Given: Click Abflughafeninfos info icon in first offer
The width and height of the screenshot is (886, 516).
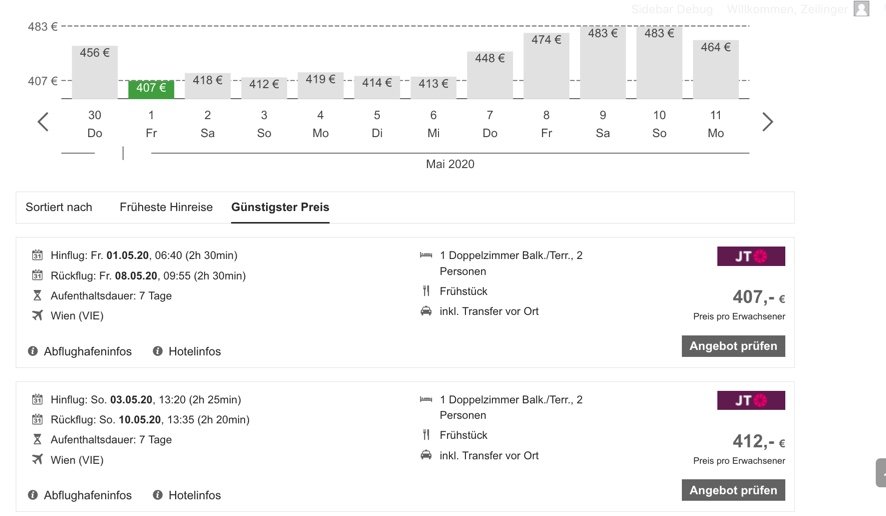Looking at the screenshot, I should point(33,351).
